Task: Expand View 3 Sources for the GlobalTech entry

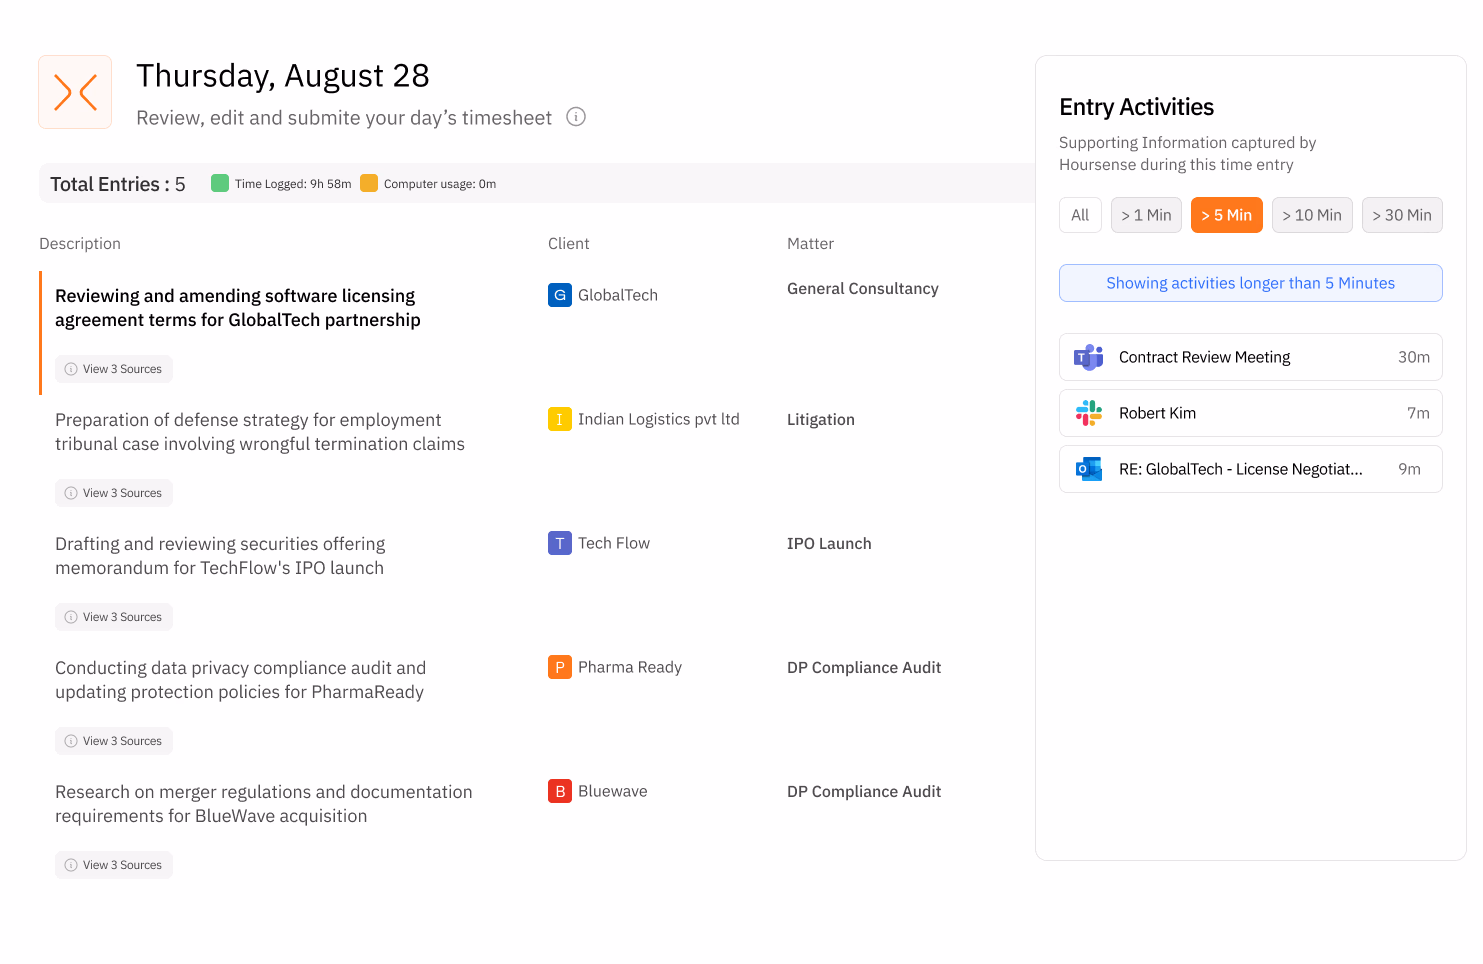Action: (113, 368)
